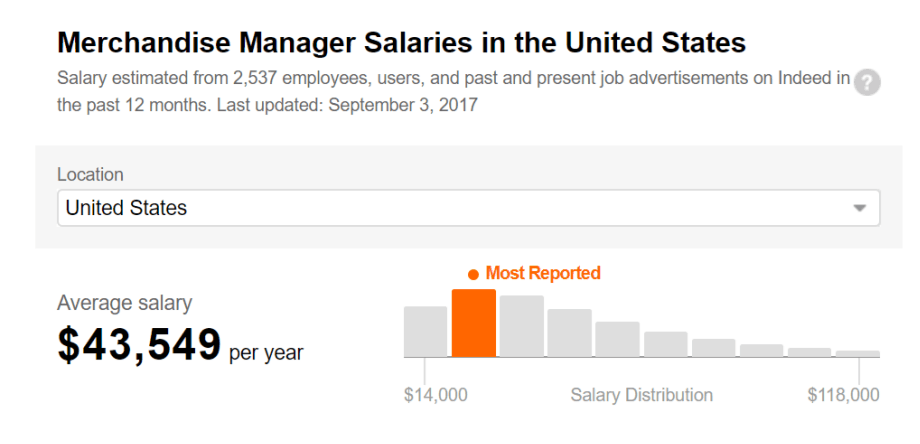
Task: Click the orange dot beside Most Reported
Action: coord(473,274)
